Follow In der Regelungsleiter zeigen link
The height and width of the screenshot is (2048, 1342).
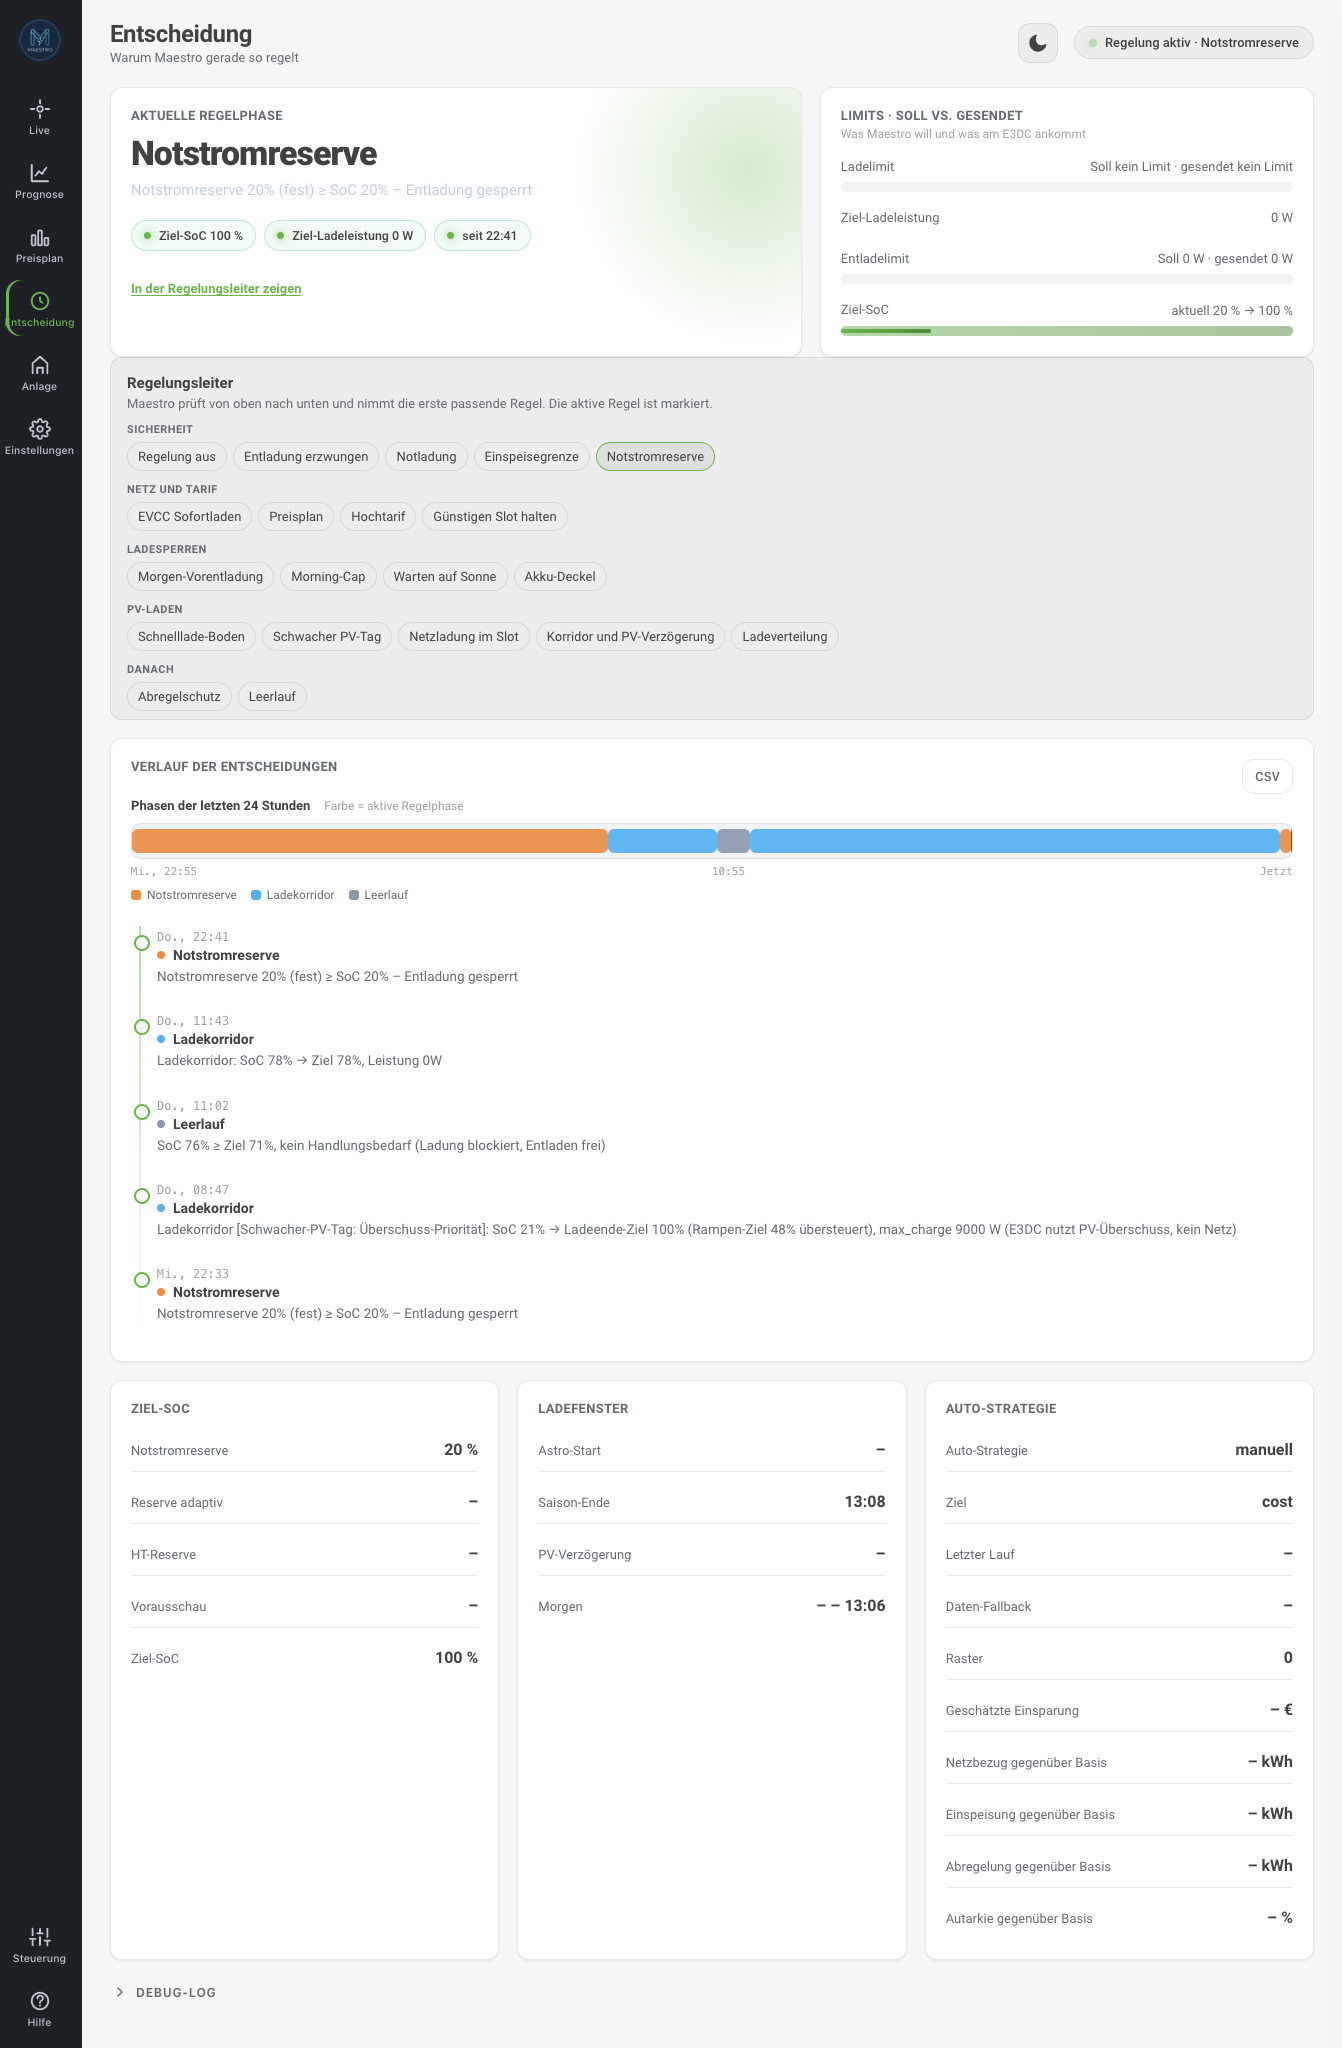click(216, 289)
